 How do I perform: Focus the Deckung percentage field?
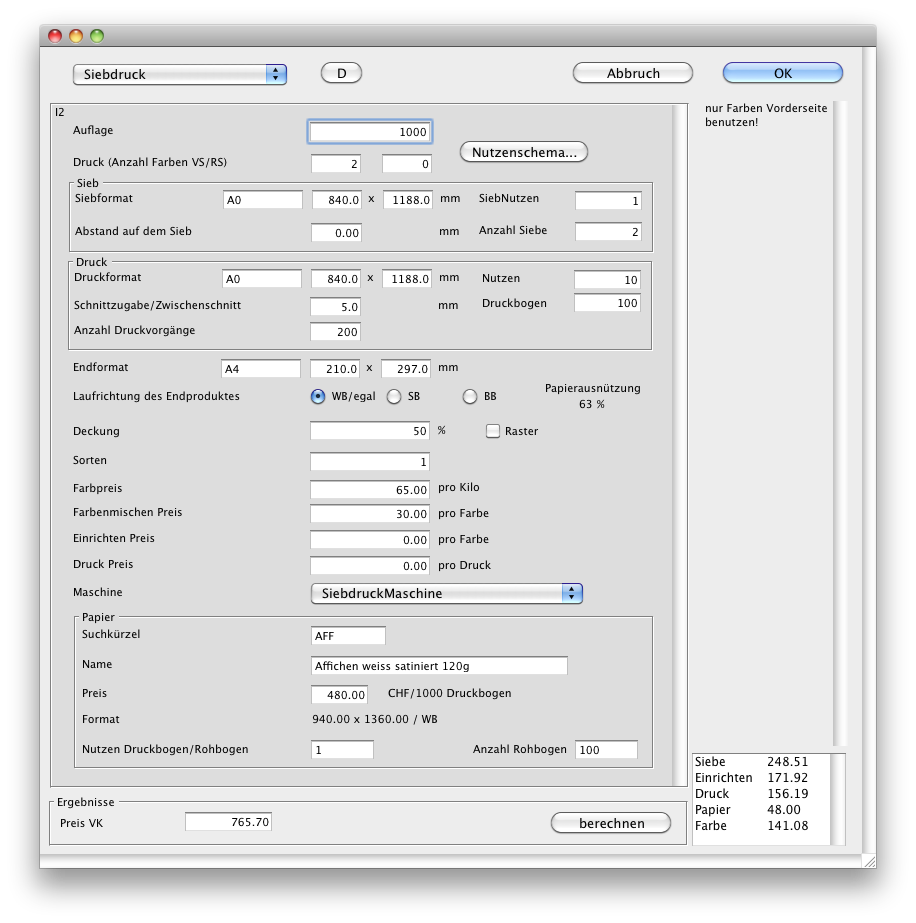click(x=370, y=431)
